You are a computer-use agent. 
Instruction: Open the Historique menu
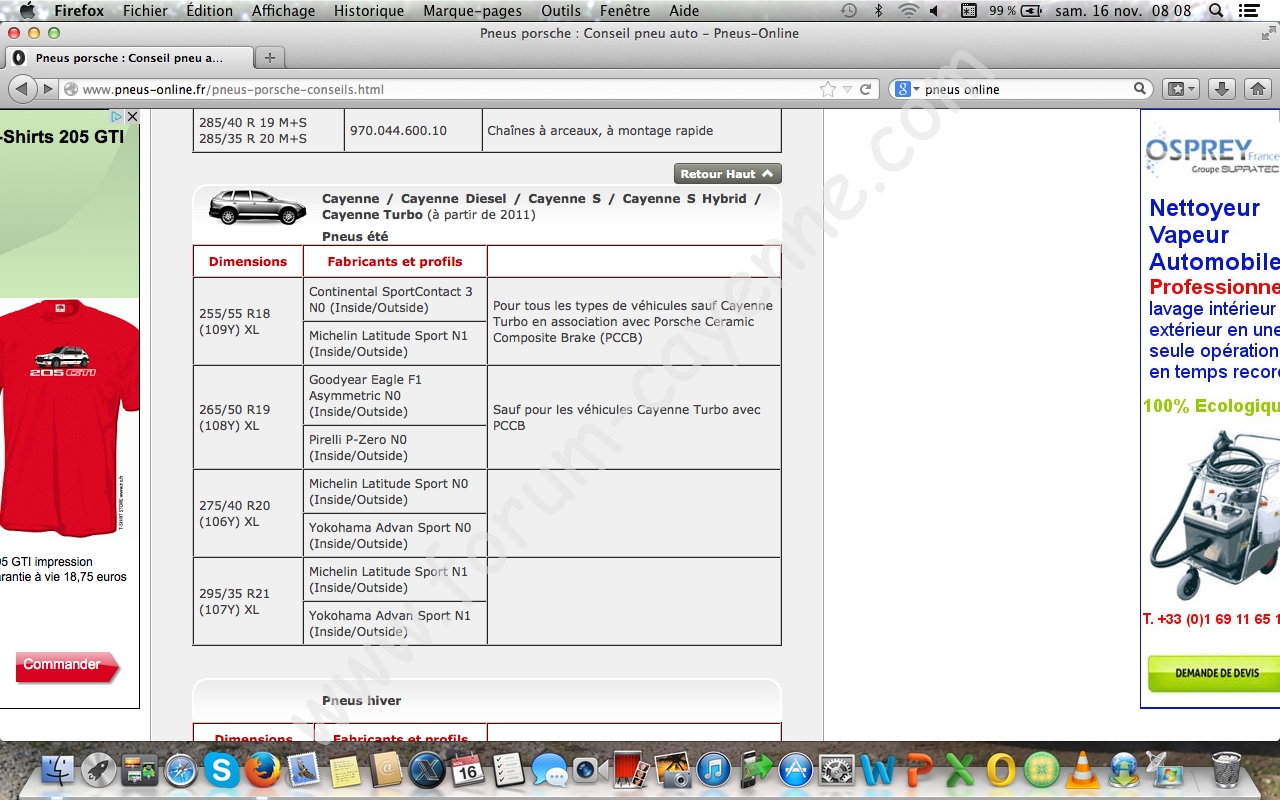(x=369, y=11)
